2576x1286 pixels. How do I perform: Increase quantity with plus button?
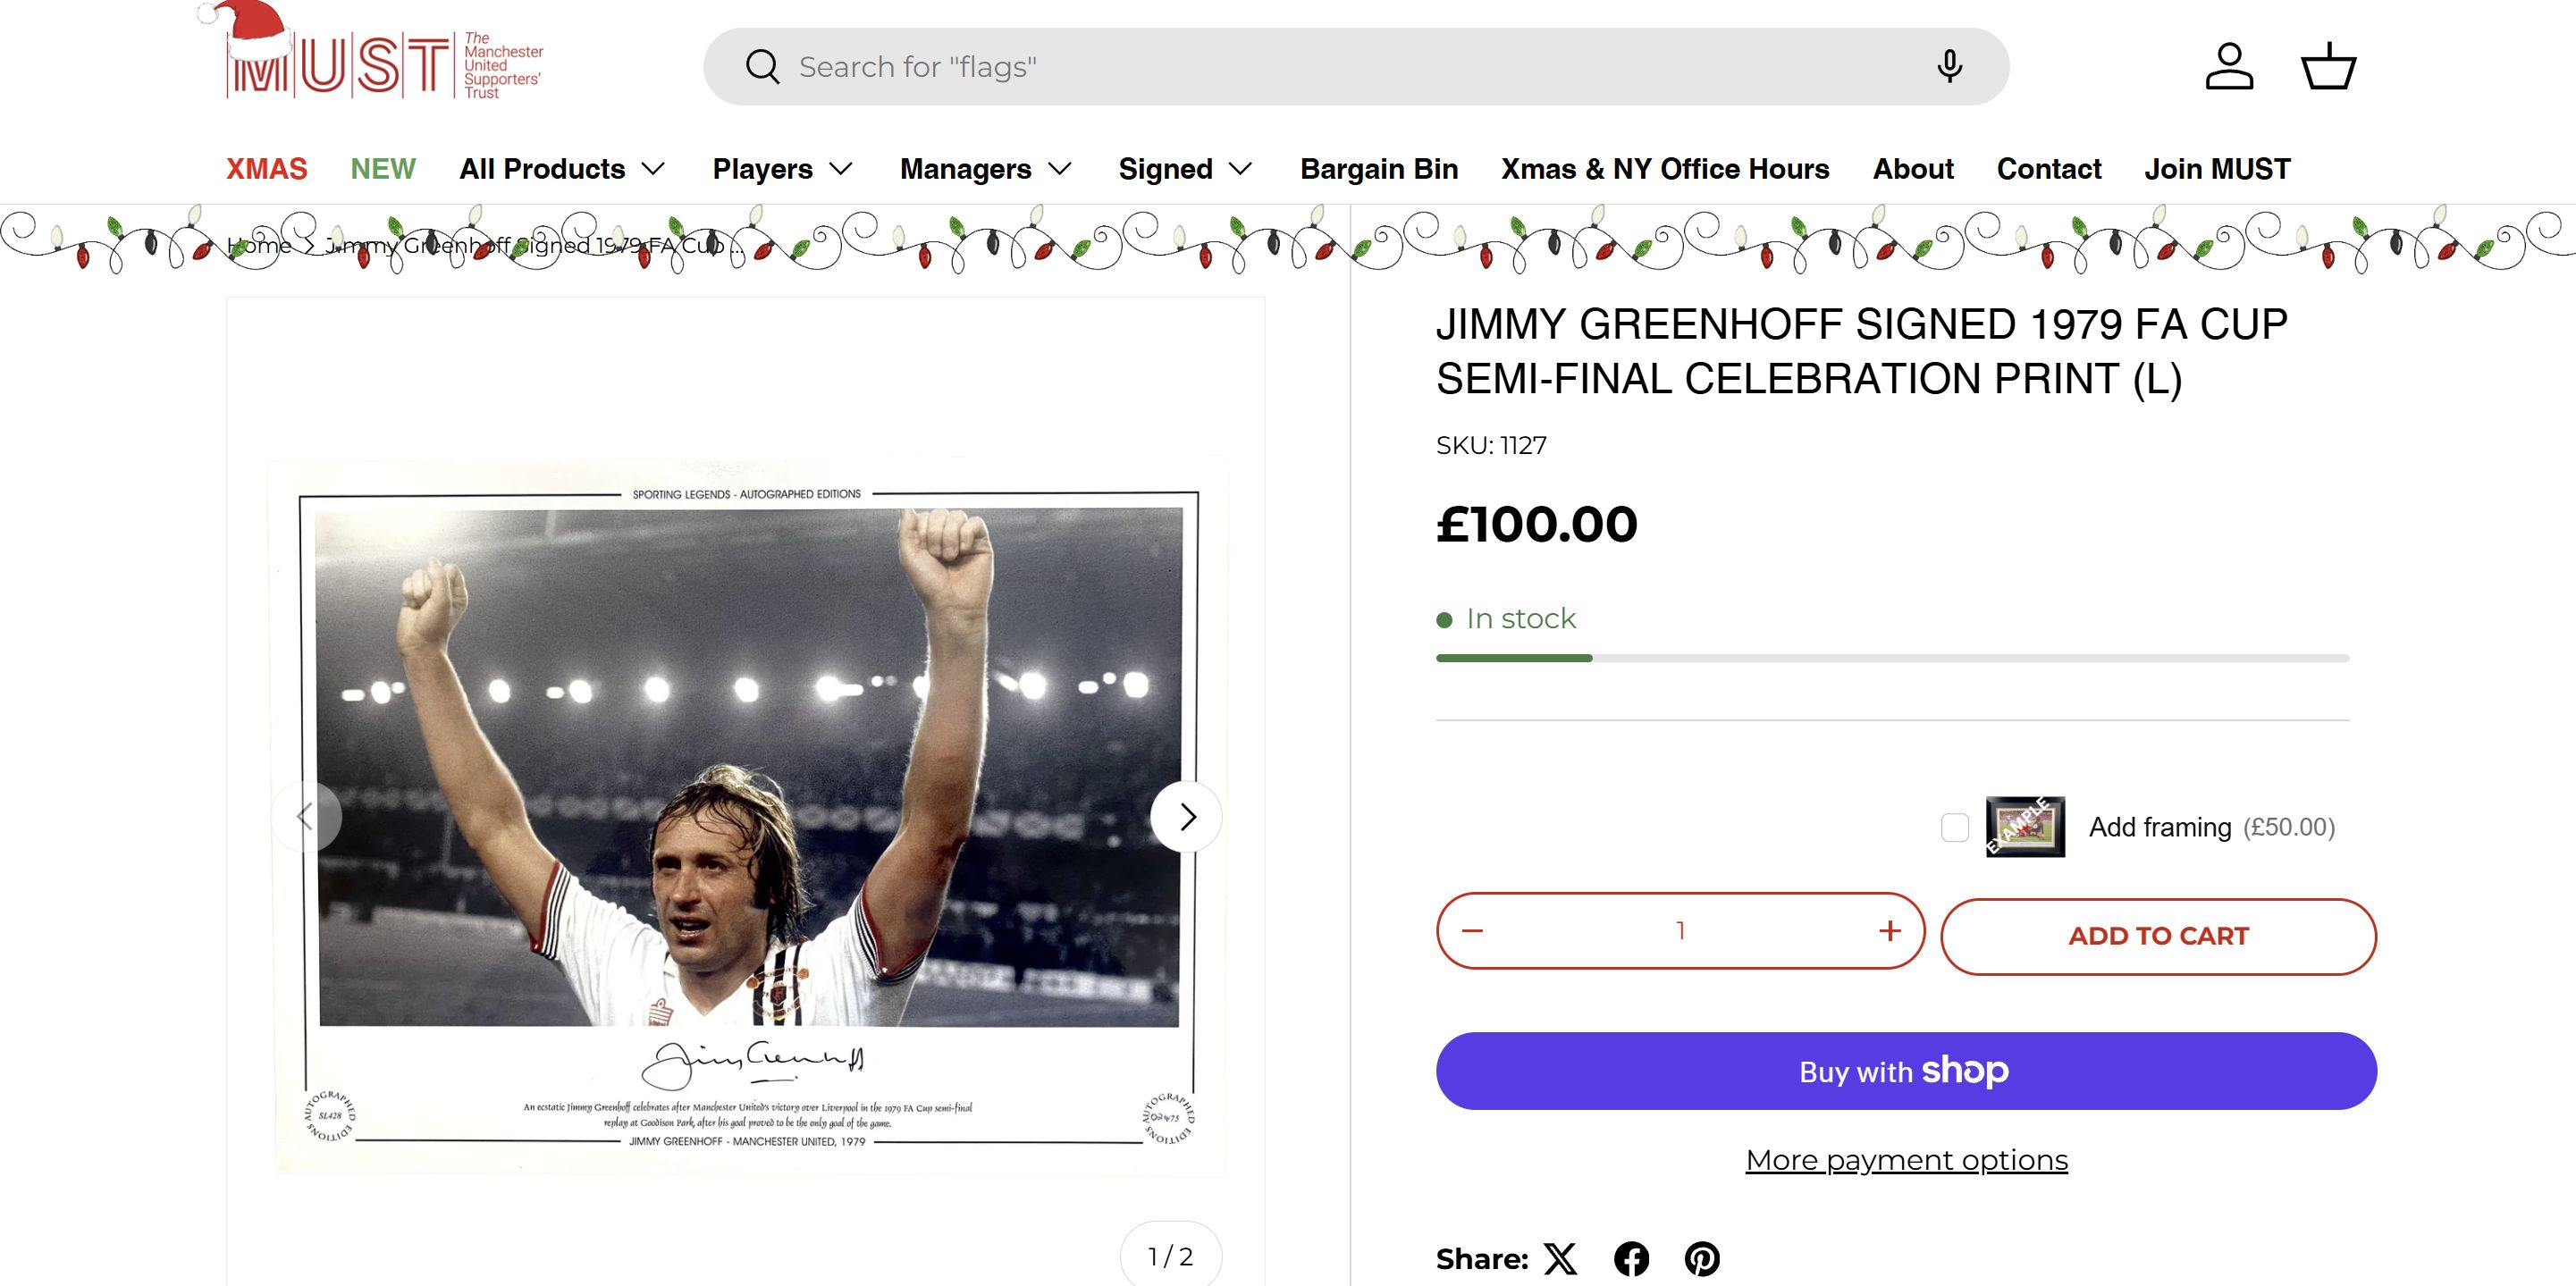(1889, 931)
